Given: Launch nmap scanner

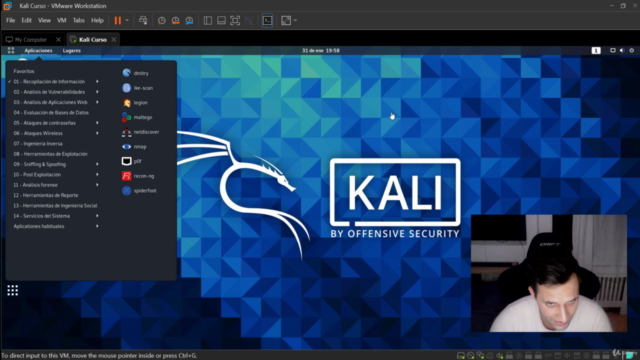Looking at the screenshot, I should (x=134, y=147).
